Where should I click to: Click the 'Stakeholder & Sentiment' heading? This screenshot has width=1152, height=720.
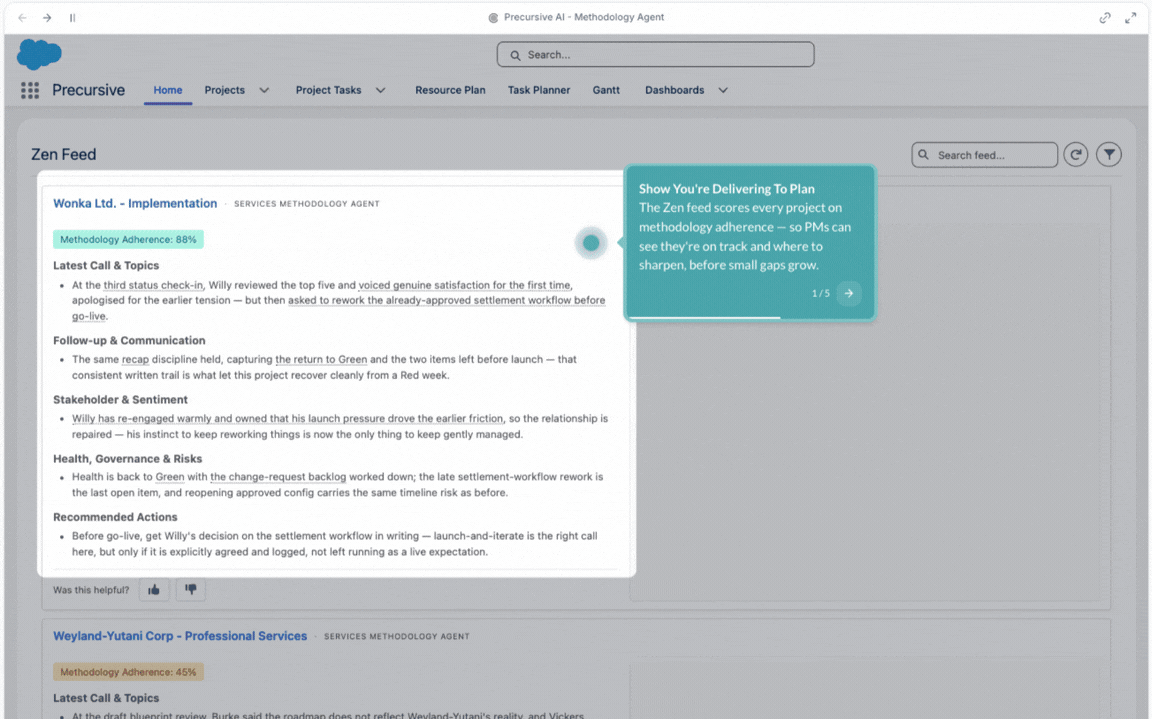point(120,400)
